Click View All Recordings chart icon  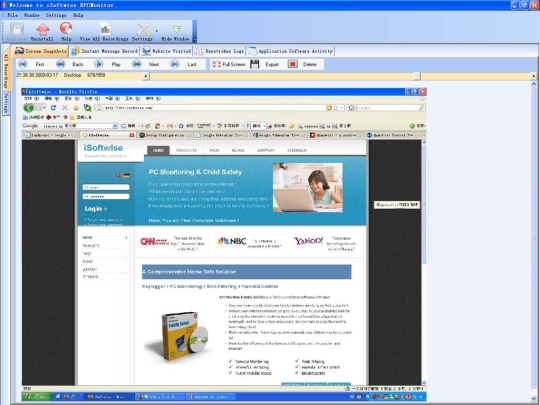point(105,29)
